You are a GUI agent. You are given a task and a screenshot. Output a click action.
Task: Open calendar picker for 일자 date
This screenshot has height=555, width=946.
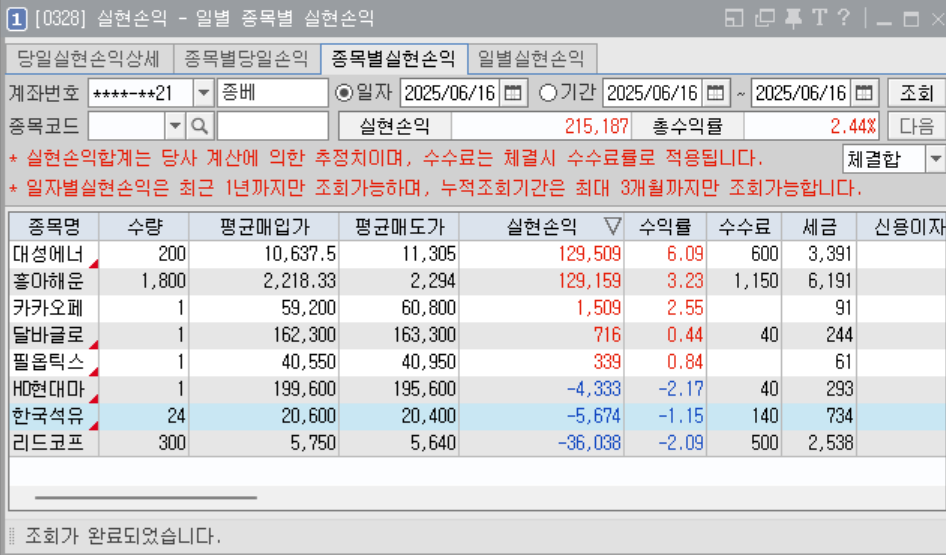click(x=513, y=93)
